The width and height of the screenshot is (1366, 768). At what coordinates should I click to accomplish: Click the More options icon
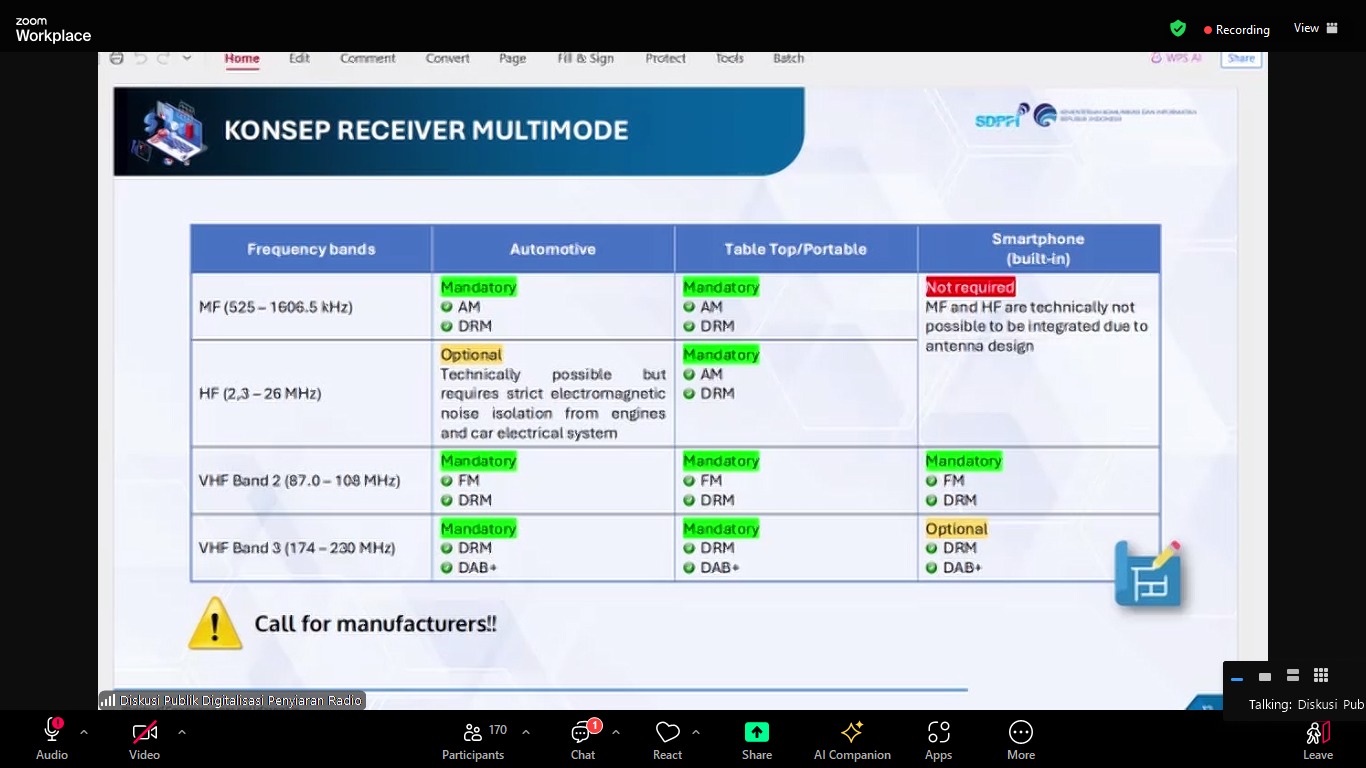coord(1020,741)
